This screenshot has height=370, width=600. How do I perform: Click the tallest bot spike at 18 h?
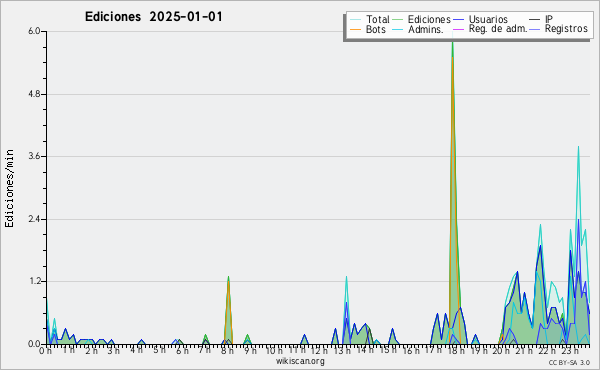pos(453,57)
